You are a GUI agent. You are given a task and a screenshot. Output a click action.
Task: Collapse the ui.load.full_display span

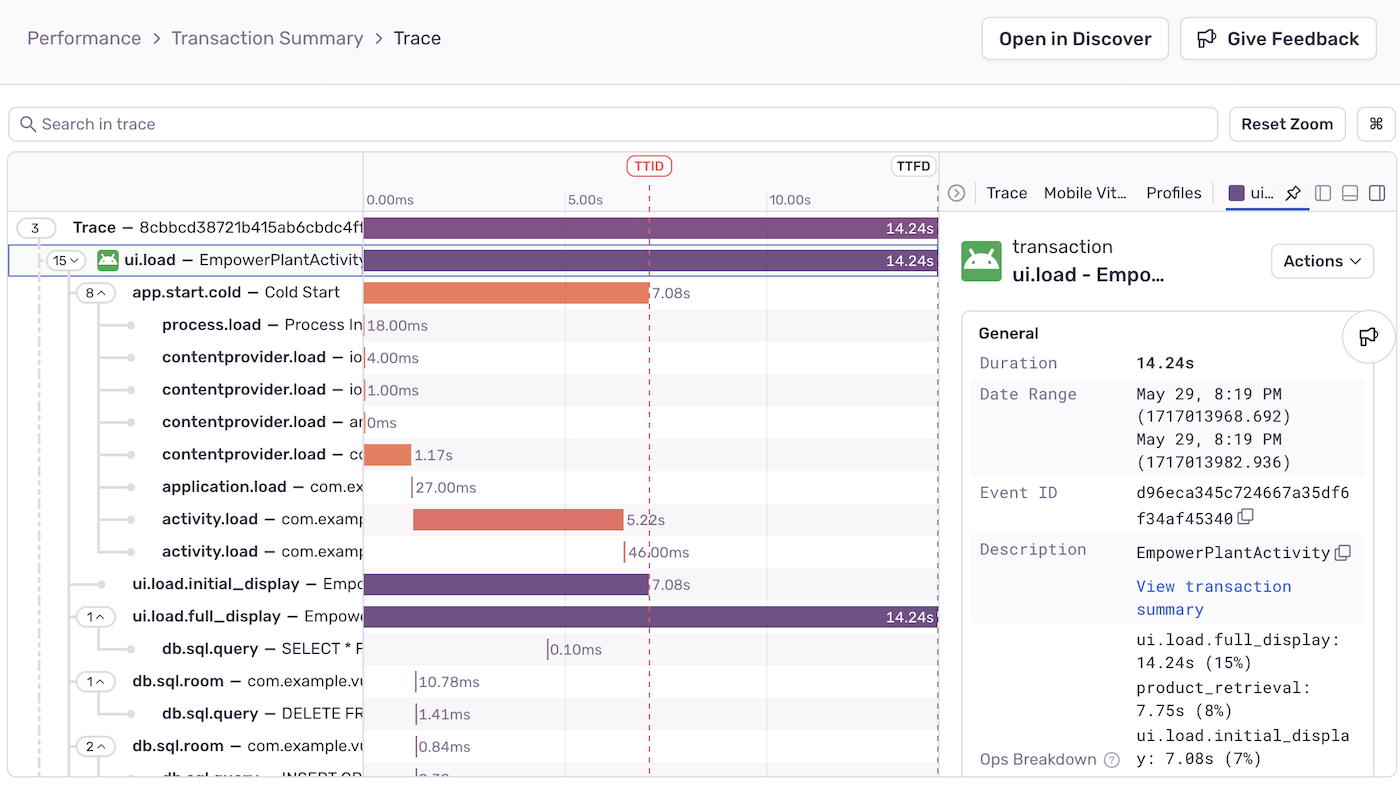coord(96,617)
